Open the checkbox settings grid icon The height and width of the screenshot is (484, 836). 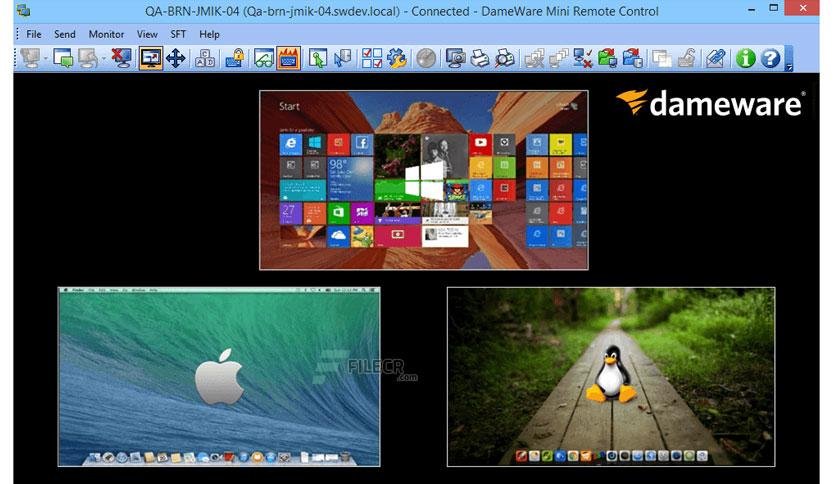[x=372, y=58]
